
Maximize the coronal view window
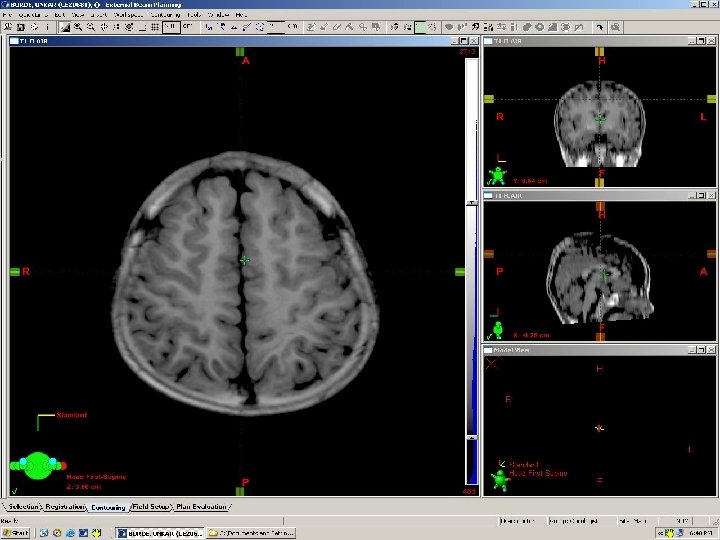coord(702,41)
